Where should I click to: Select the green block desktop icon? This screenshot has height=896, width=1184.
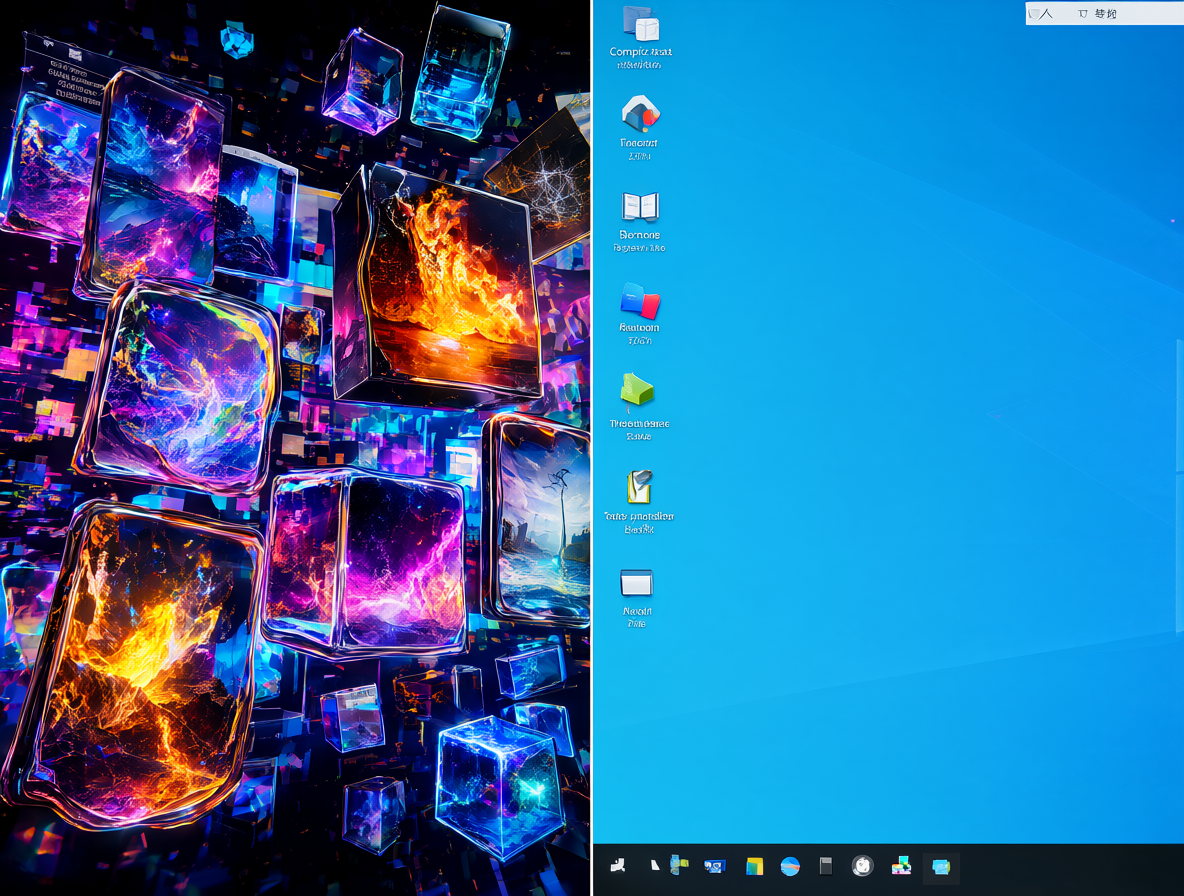pyautogui.click(x=637, y=391)
